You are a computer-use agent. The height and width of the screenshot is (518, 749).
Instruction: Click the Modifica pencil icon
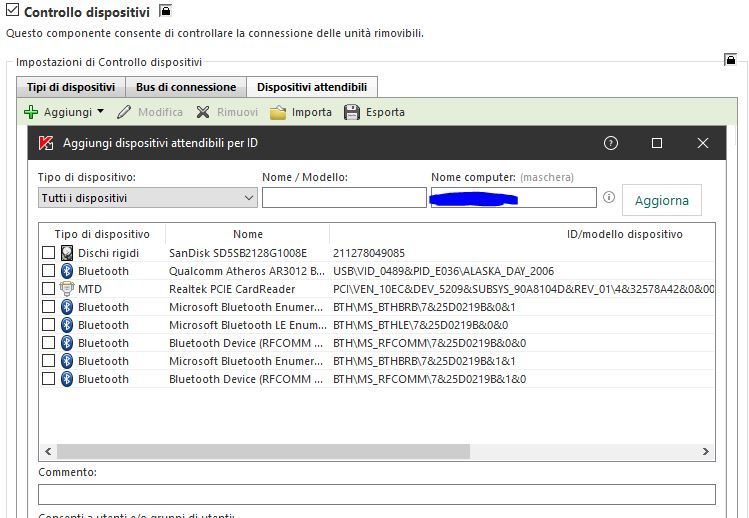pos(124,112)
